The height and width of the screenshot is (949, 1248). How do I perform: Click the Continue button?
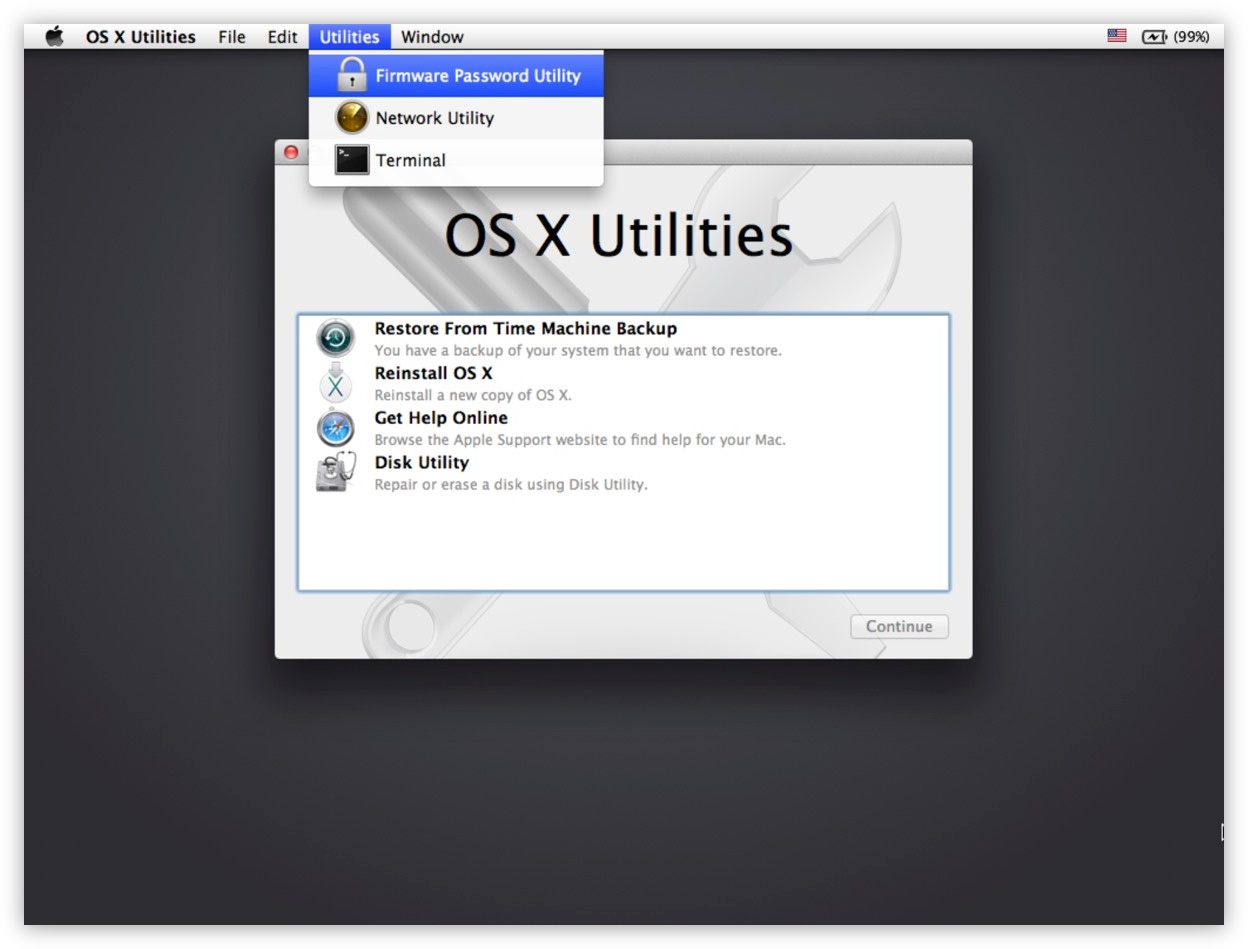pos(899,626)
